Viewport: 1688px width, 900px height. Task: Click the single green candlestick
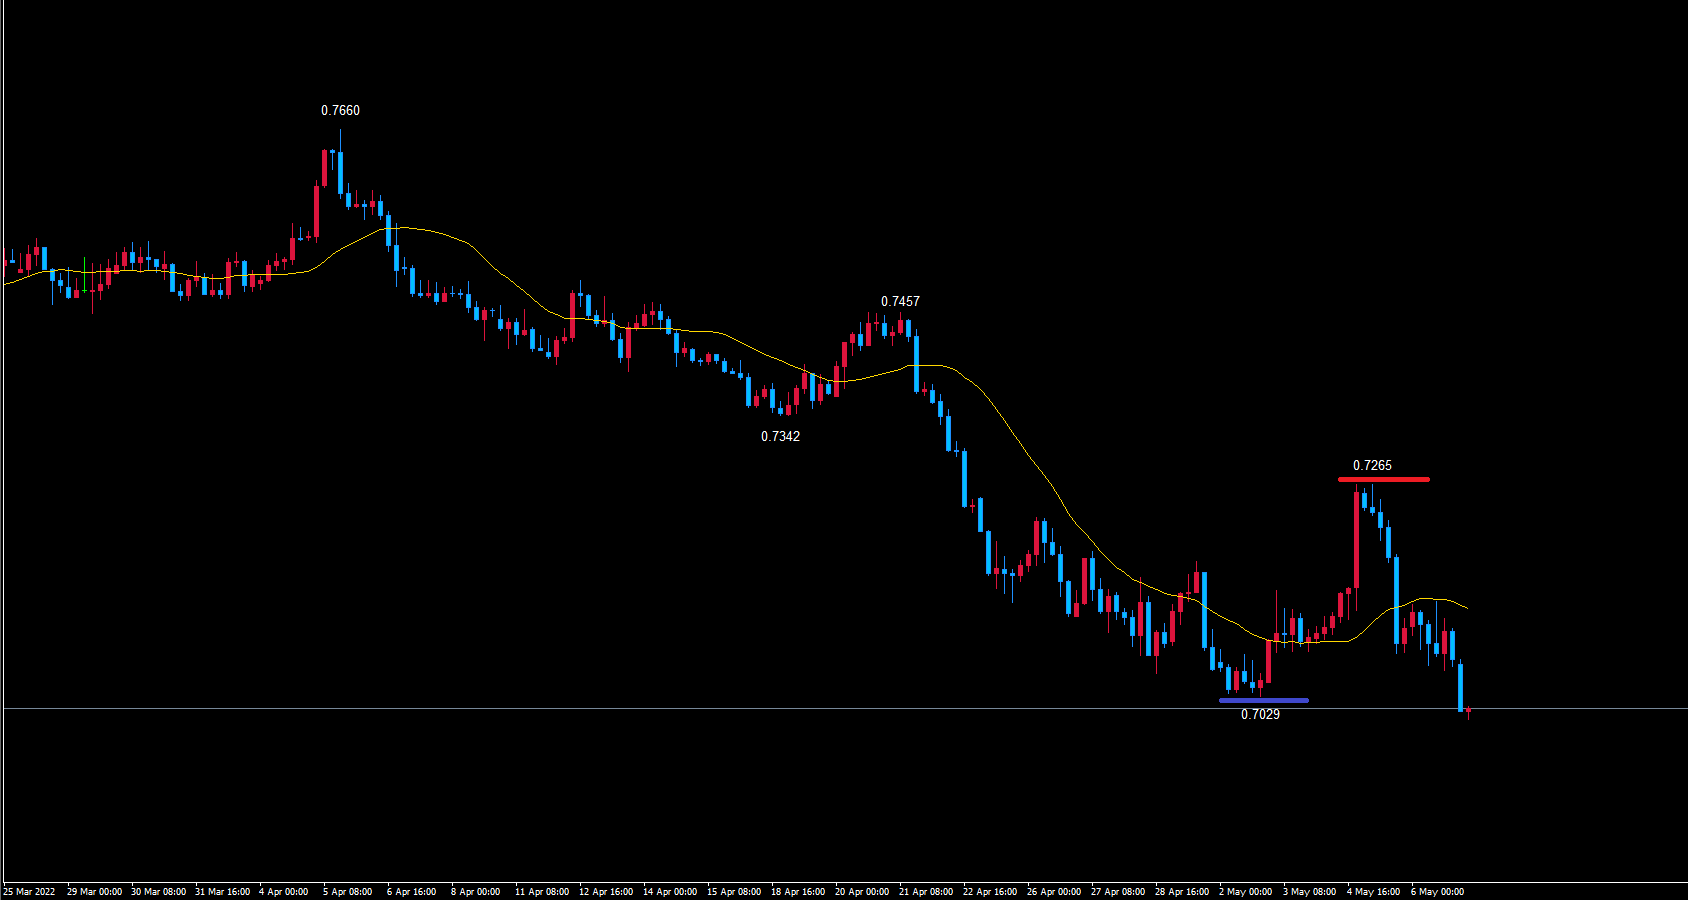pyautogui.click(x=84, y=274)
